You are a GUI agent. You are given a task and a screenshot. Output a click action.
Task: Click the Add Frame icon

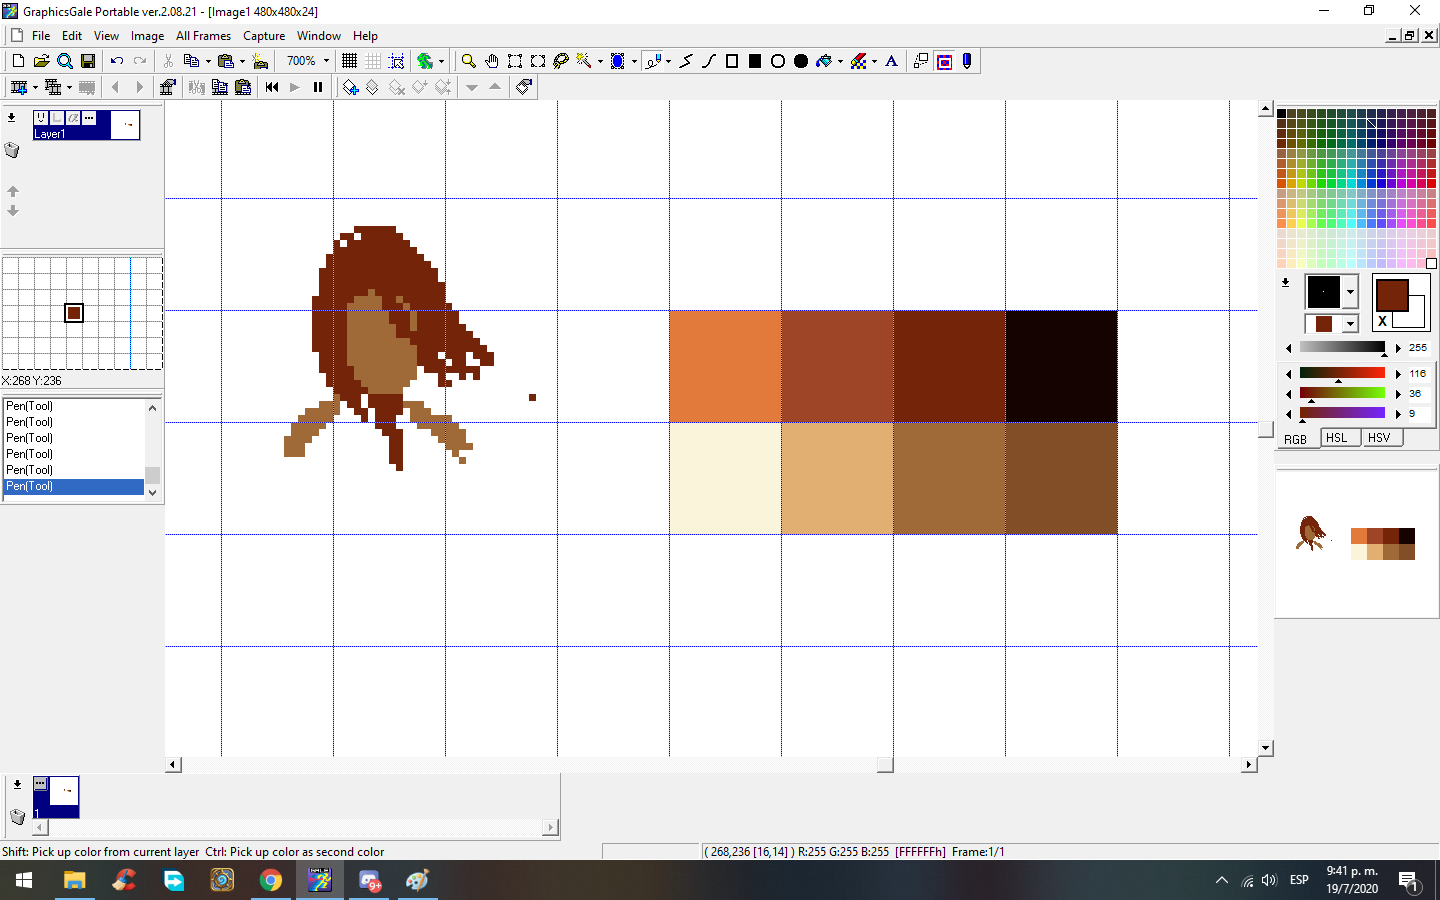[18, 87]
